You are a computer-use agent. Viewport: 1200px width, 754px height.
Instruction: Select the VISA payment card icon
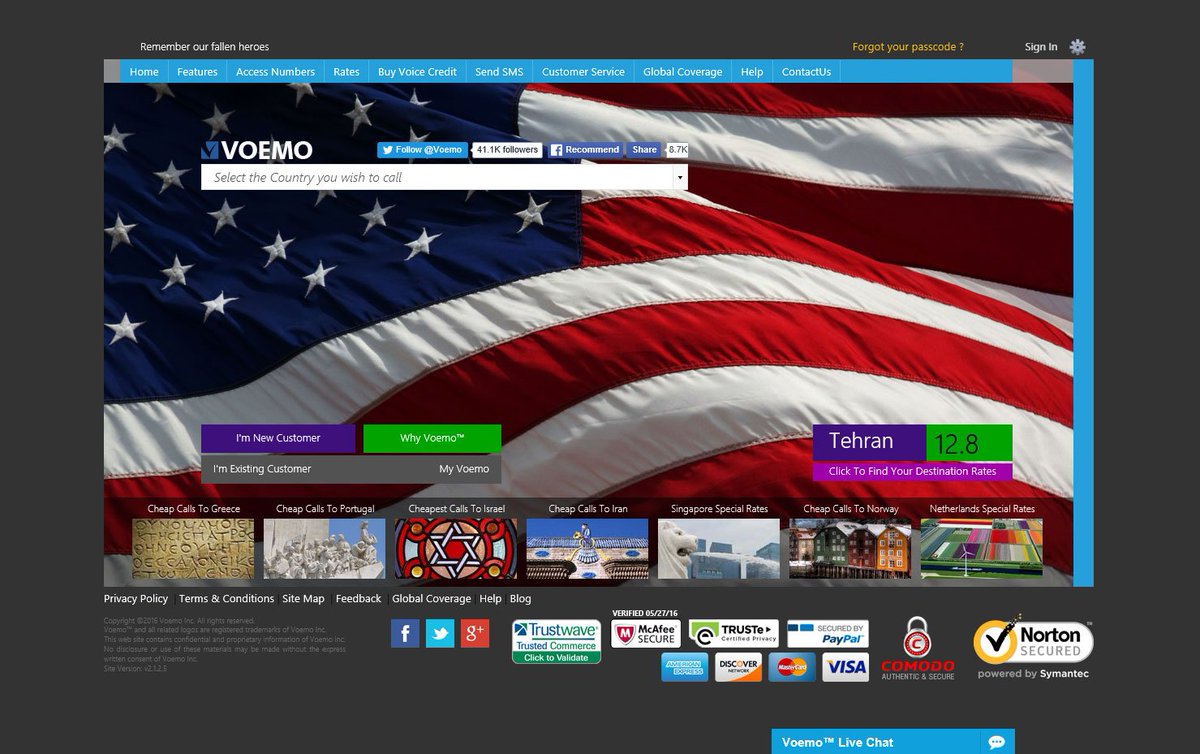click(845, 667)
